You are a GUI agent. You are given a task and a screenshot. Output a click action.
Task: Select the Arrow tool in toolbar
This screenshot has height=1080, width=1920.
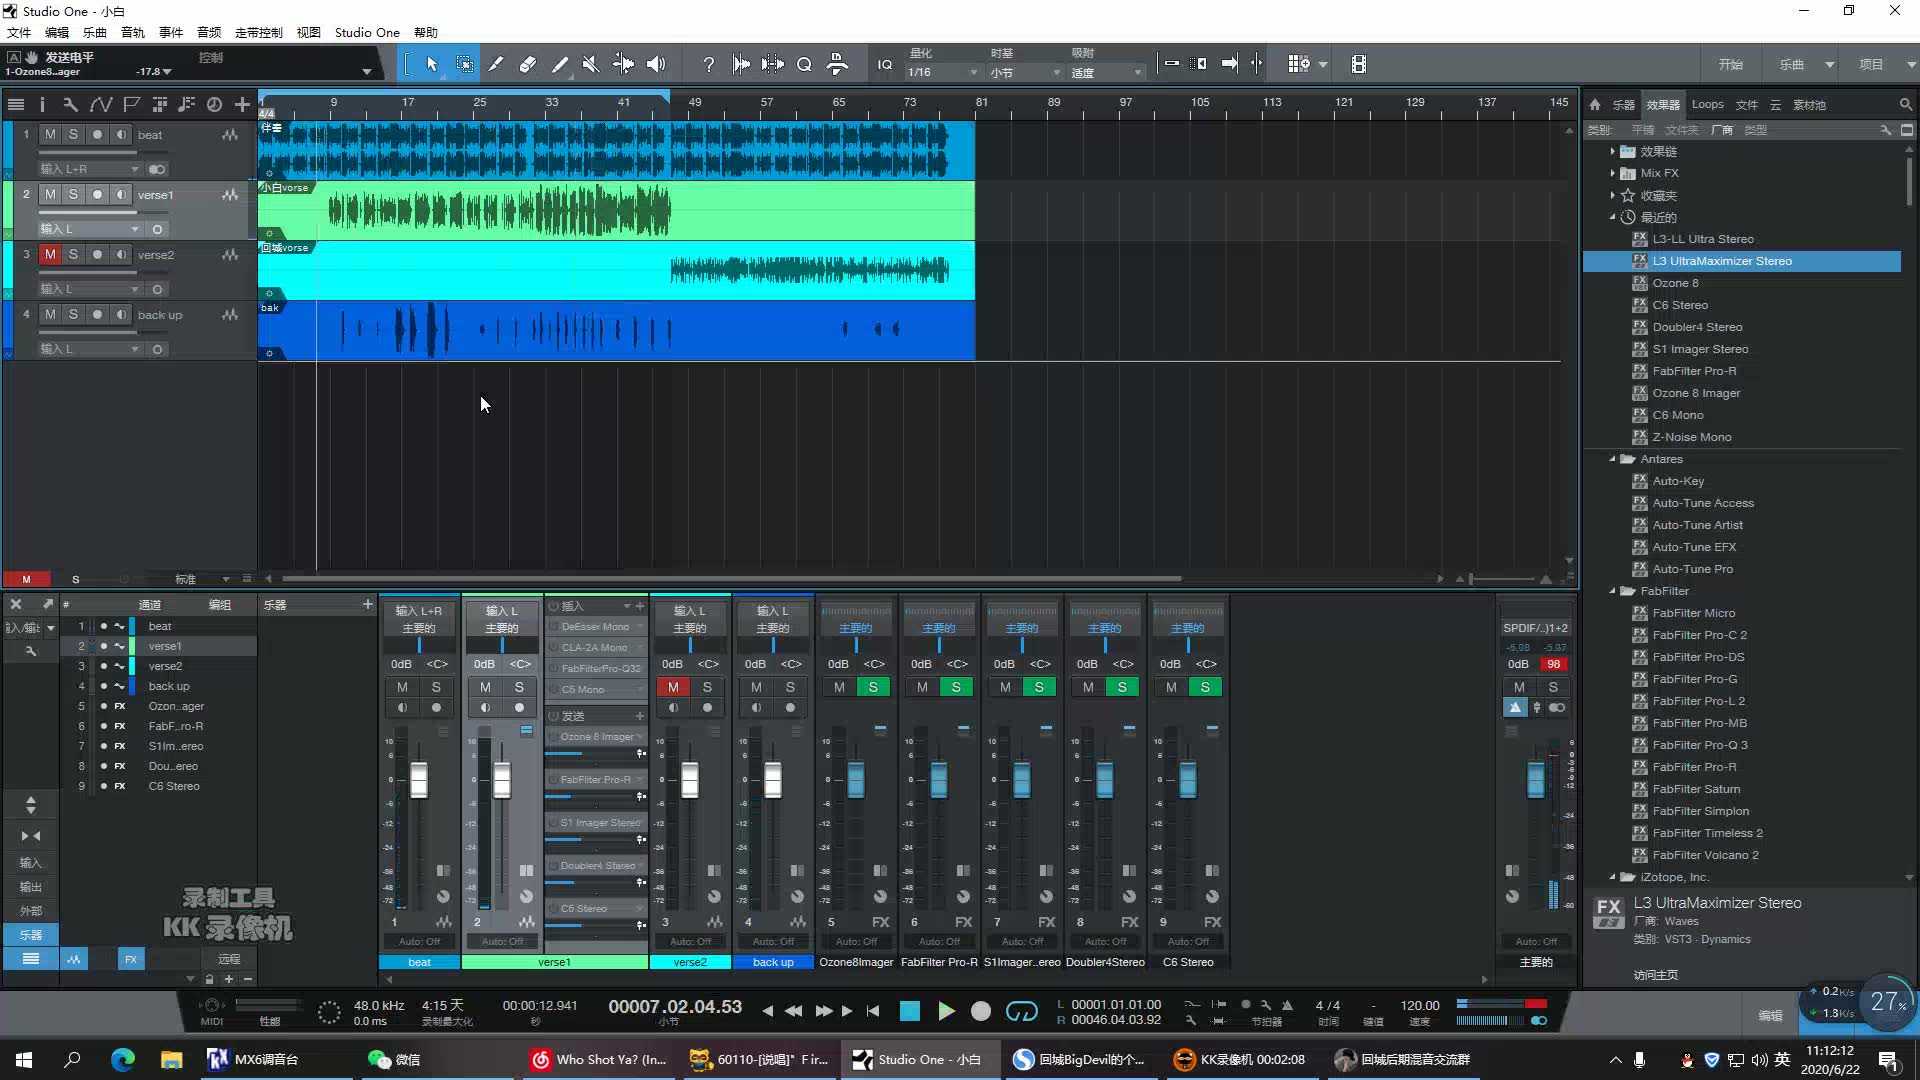(x=432, y=64)
